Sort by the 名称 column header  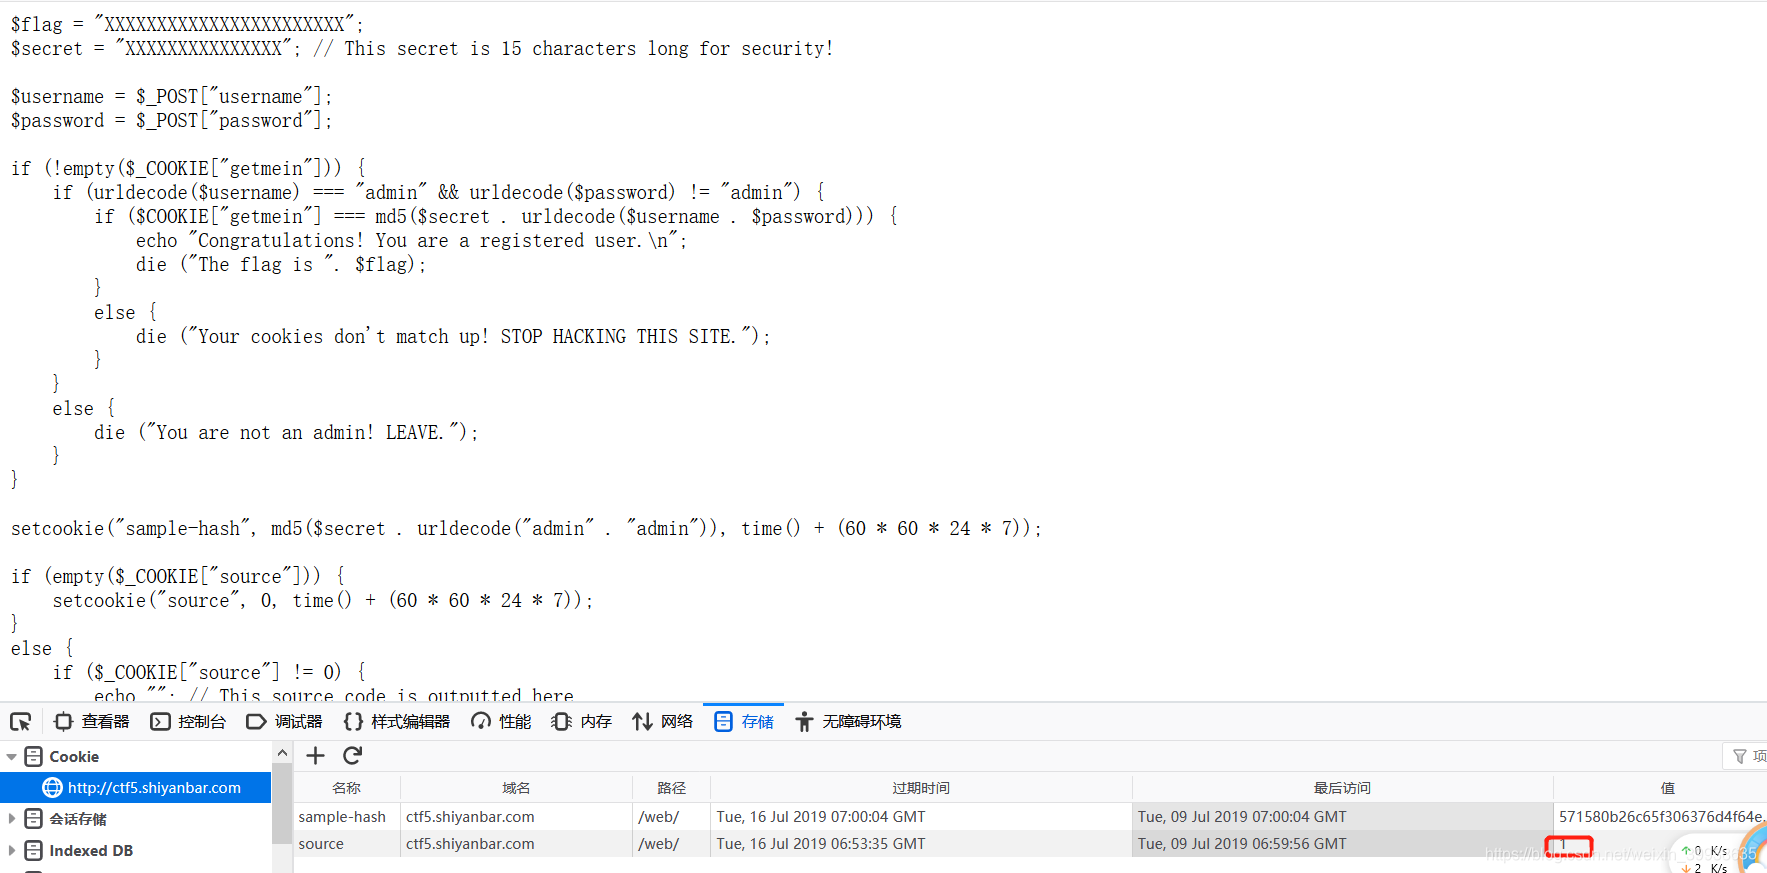[347, 788]
